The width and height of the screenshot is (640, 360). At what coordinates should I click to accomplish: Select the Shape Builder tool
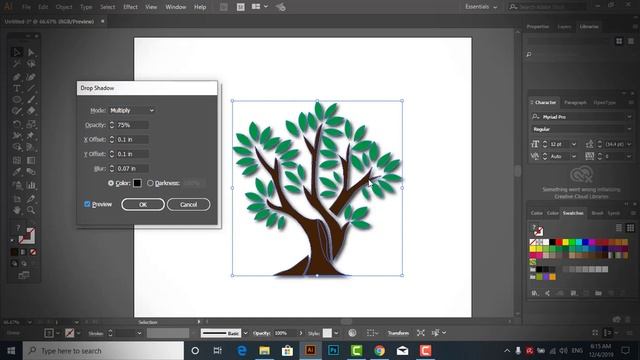17,147
